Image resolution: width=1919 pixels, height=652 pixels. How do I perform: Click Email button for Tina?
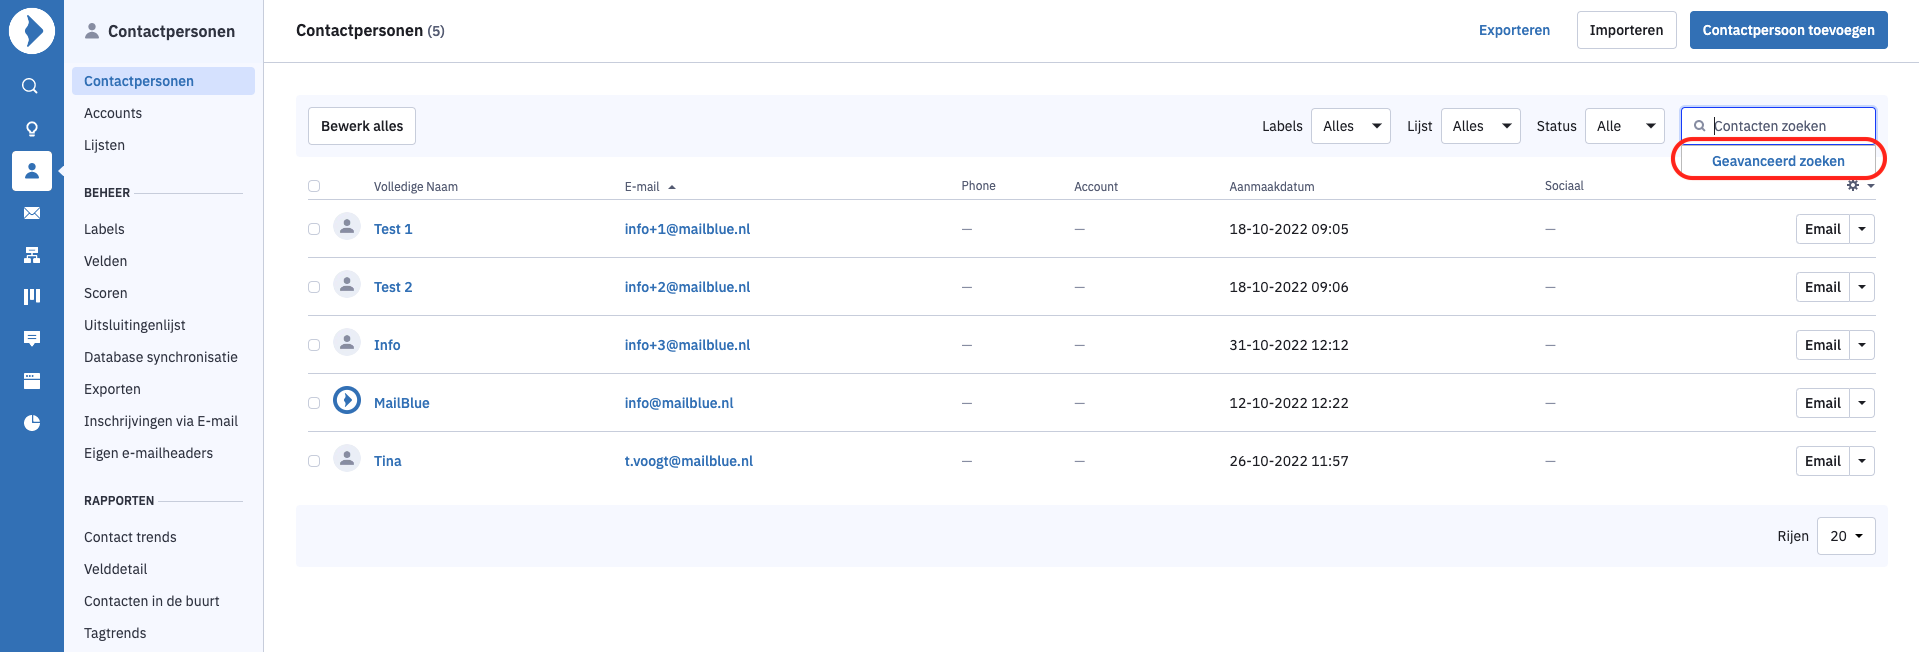[x=1822, y=461]
